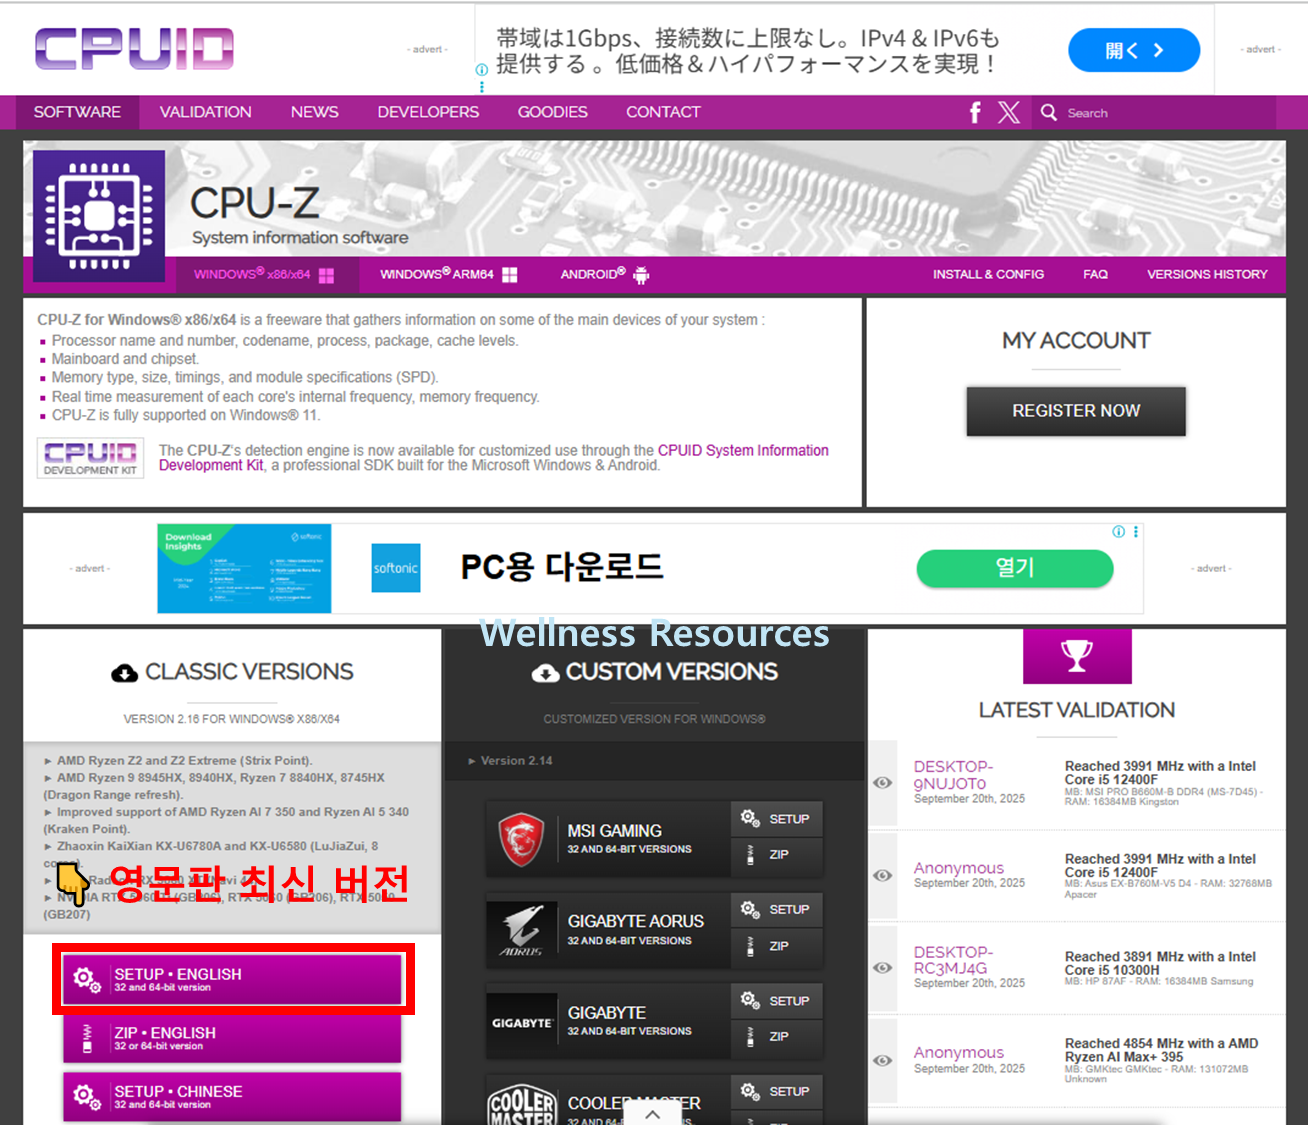
Task: Open the FAQ page
Action: tap(1095, 274)
